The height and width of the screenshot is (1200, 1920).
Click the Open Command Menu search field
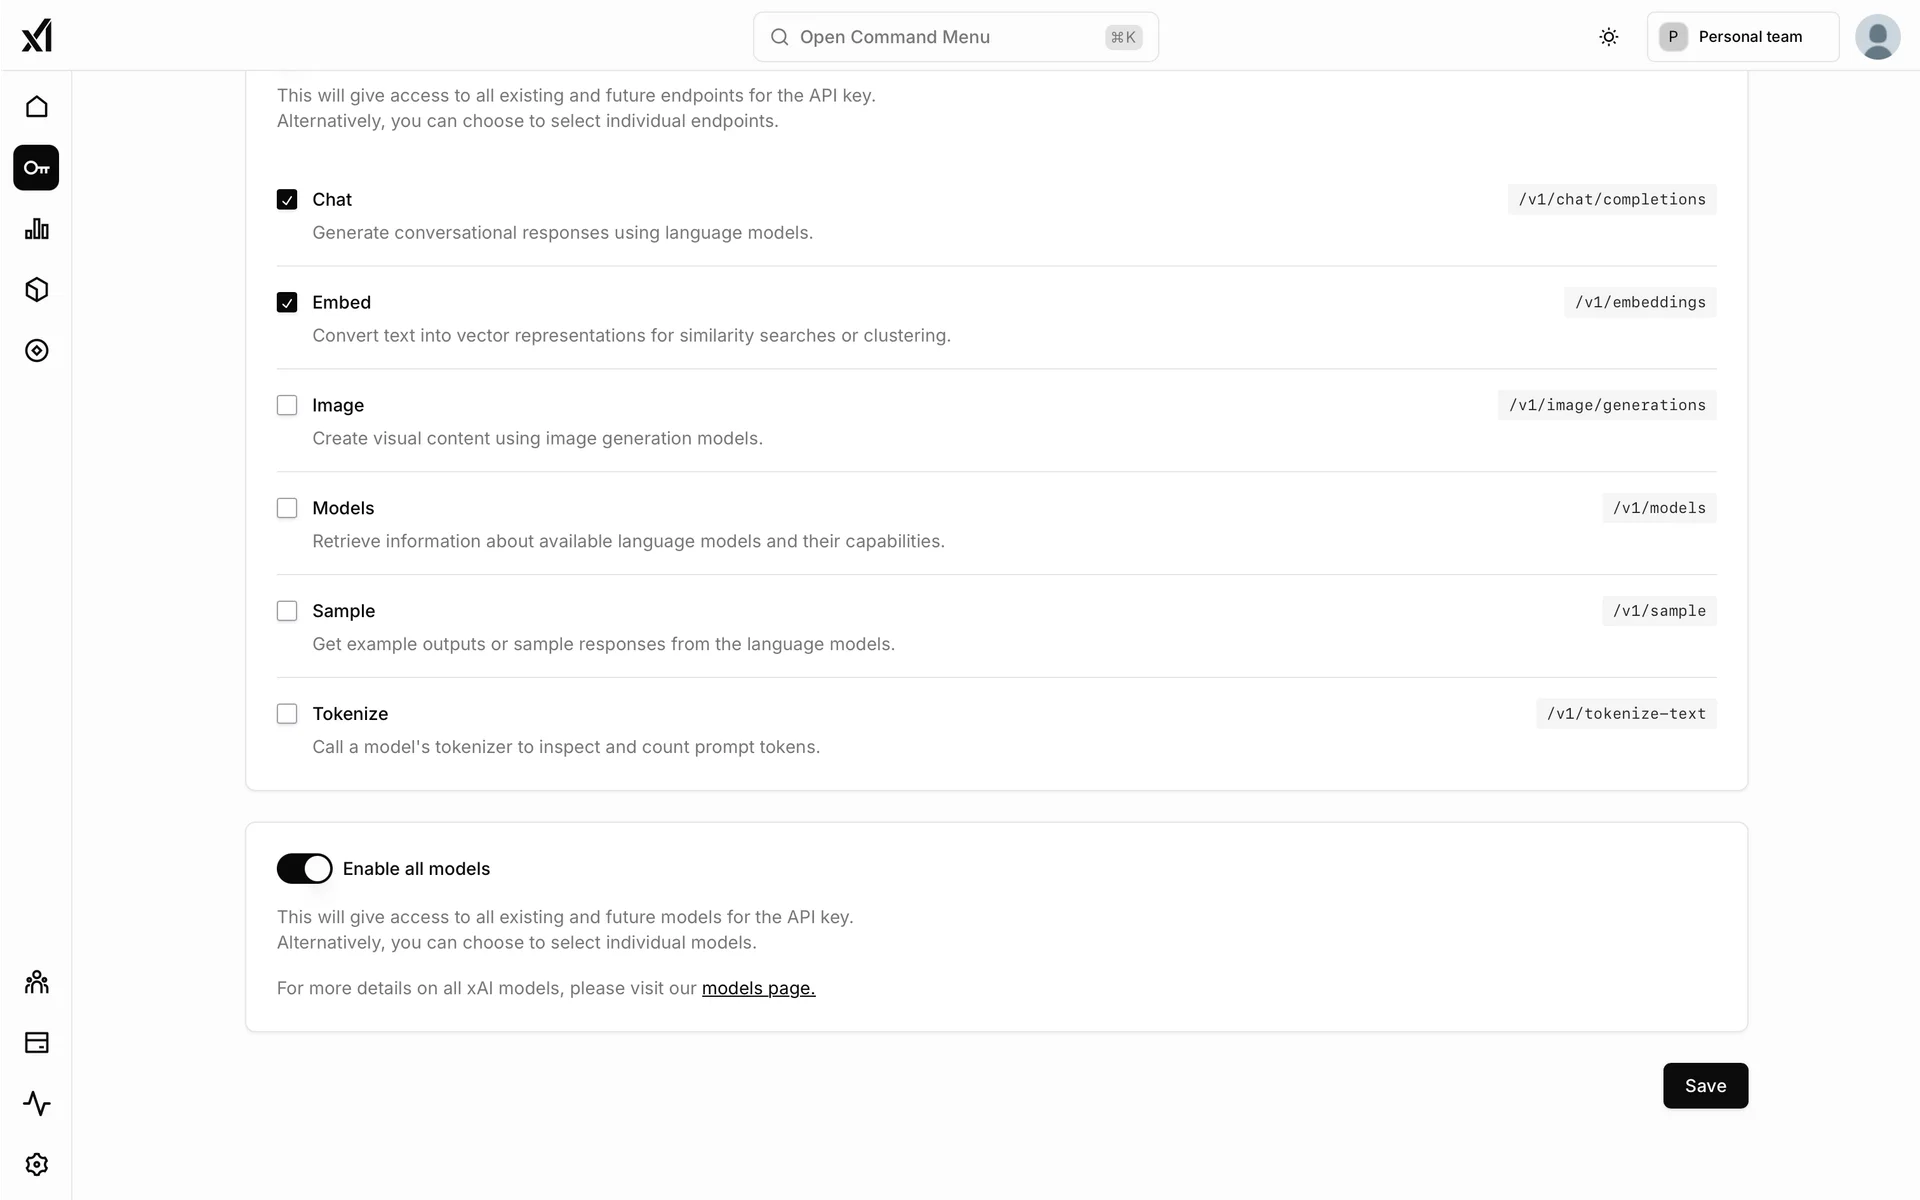[955, 37]
